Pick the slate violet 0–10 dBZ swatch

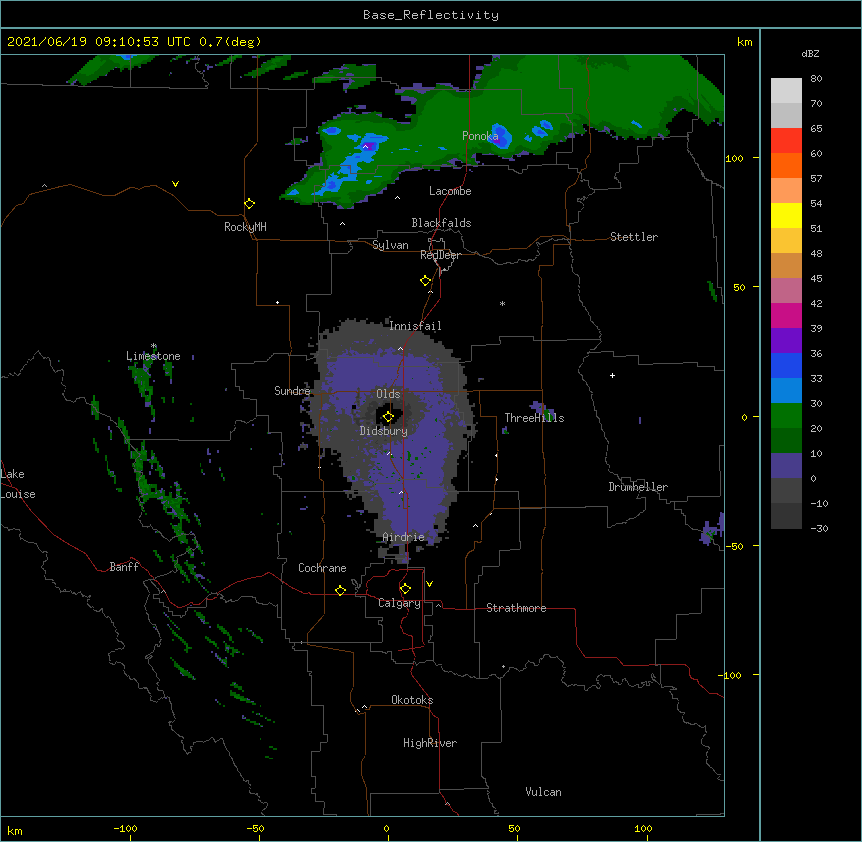(786, 466)
